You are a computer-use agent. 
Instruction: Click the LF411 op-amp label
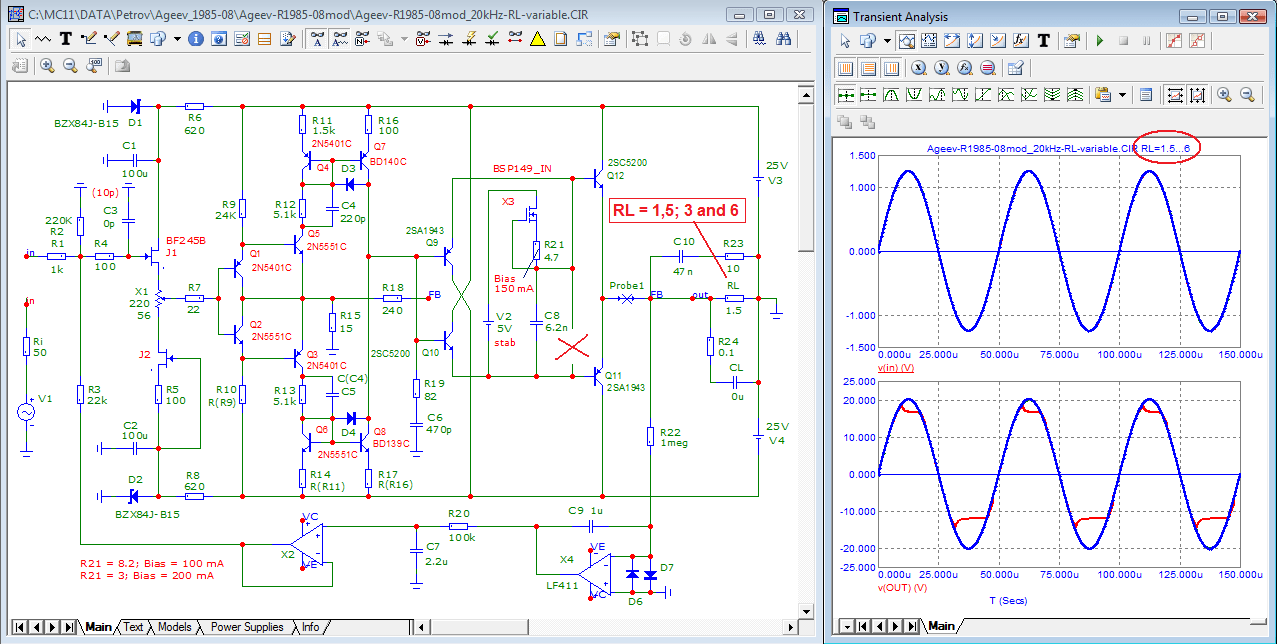tap(564, 585)
